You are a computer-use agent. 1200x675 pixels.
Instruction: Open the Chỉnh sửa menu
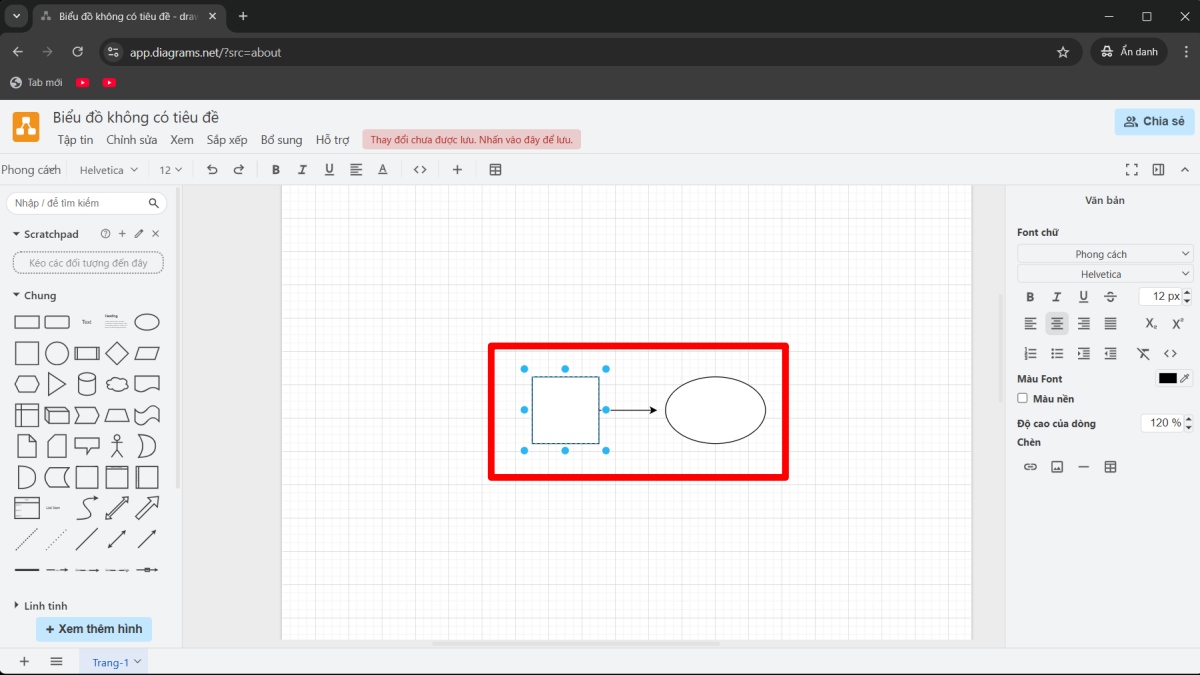pos(131,140)
